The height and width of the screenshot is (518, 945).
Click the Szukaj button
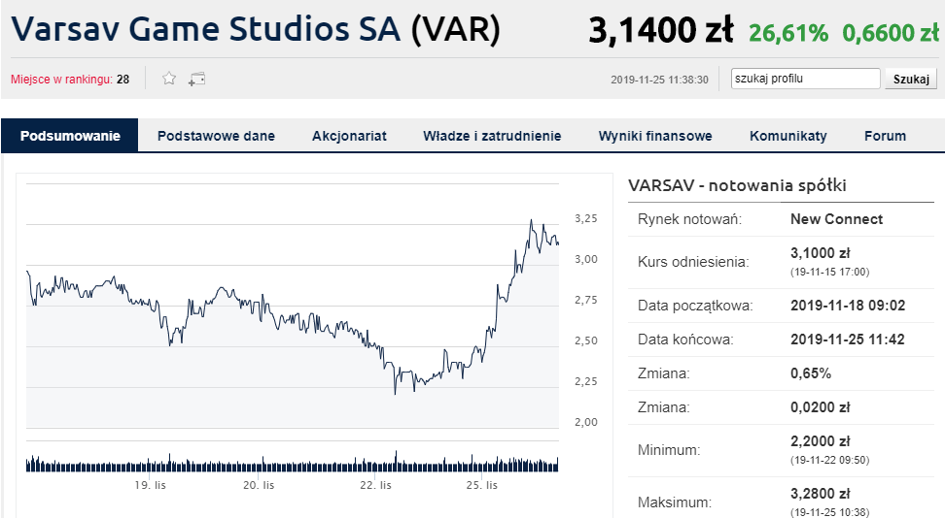(x=911, y=79)
